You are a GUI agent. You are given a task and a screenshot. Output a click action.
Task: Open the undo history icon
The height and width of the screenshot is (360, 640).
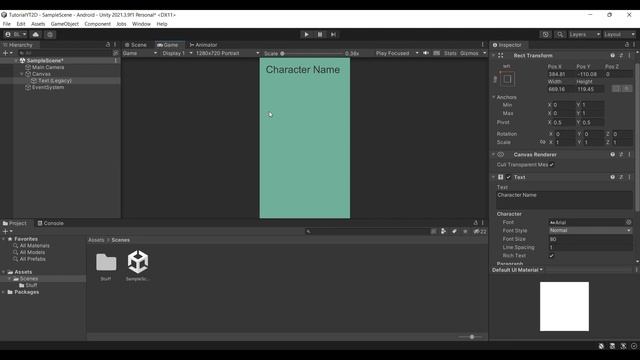[545, 35]
